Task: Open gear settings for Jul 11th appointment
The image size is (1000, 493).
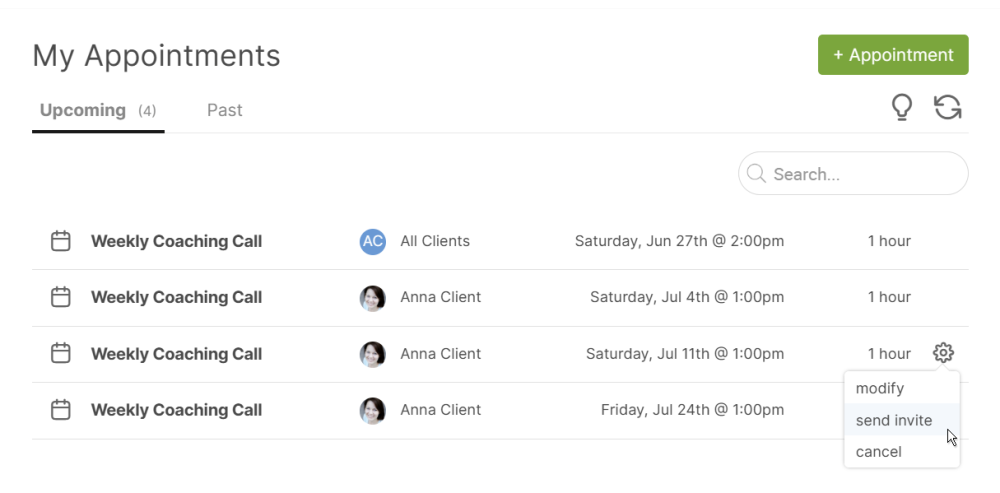Action: [x=943, y=353]
